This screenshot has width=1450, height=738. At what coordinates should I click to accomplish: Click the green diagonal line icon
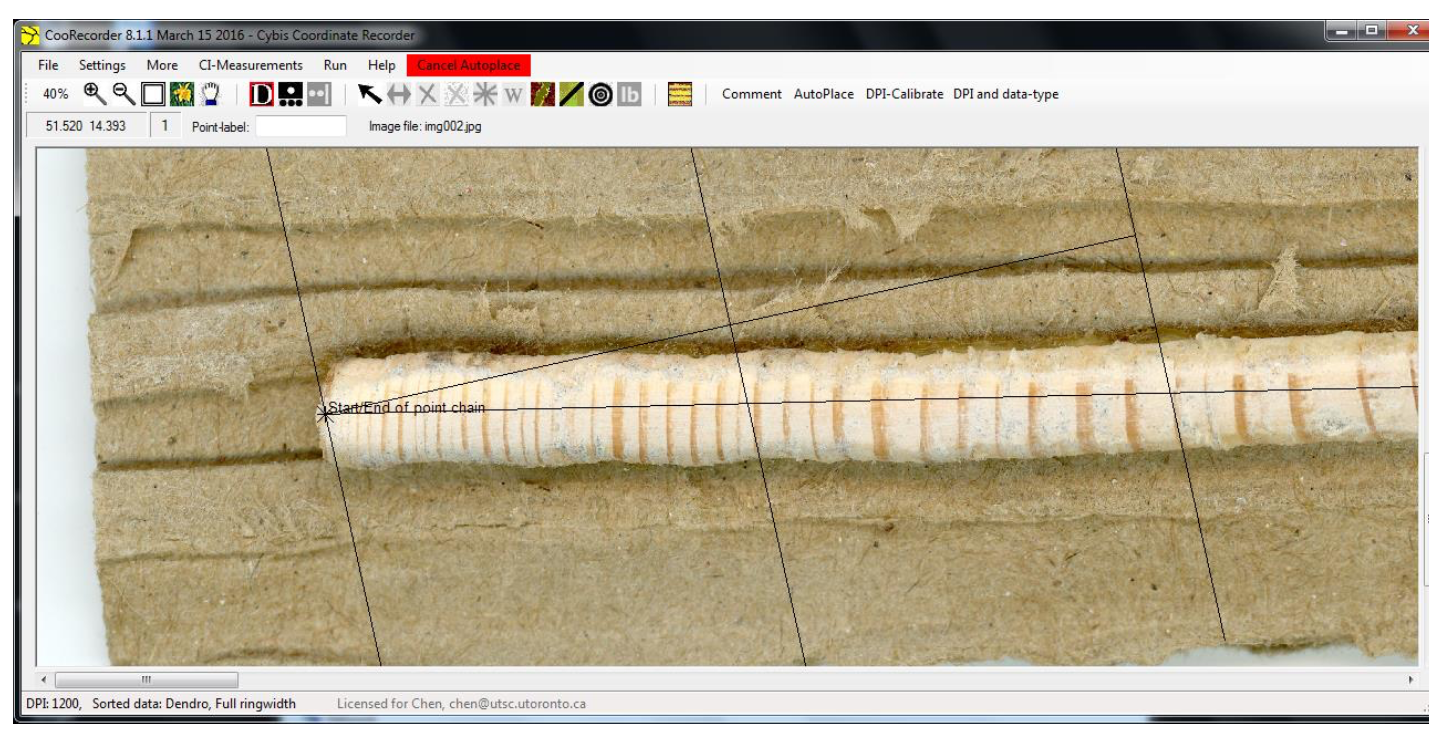pos(571,95)
